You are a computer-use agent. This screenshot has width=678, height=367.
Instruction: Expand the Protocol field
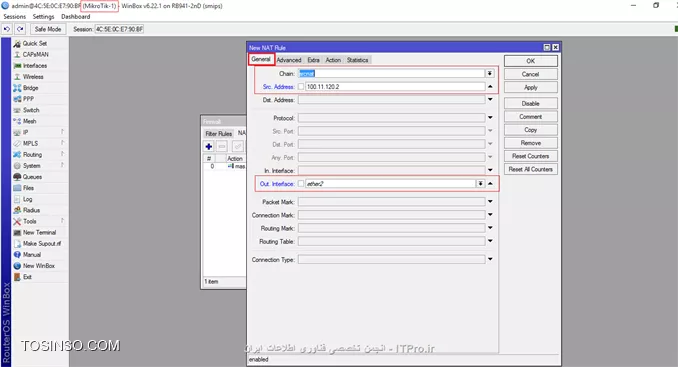pos(490,118)
